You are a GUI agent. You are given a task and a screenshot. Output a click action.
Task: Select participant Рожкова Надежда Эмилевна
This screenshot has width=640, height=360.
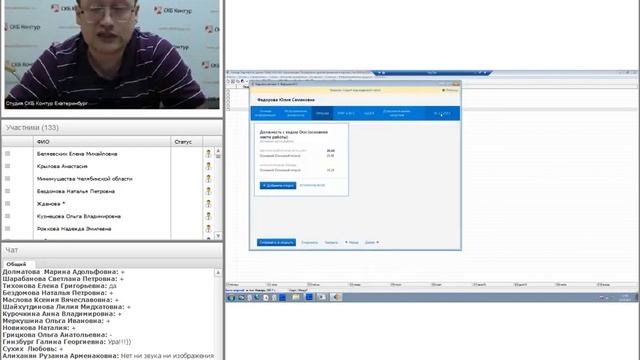point(74,229)
